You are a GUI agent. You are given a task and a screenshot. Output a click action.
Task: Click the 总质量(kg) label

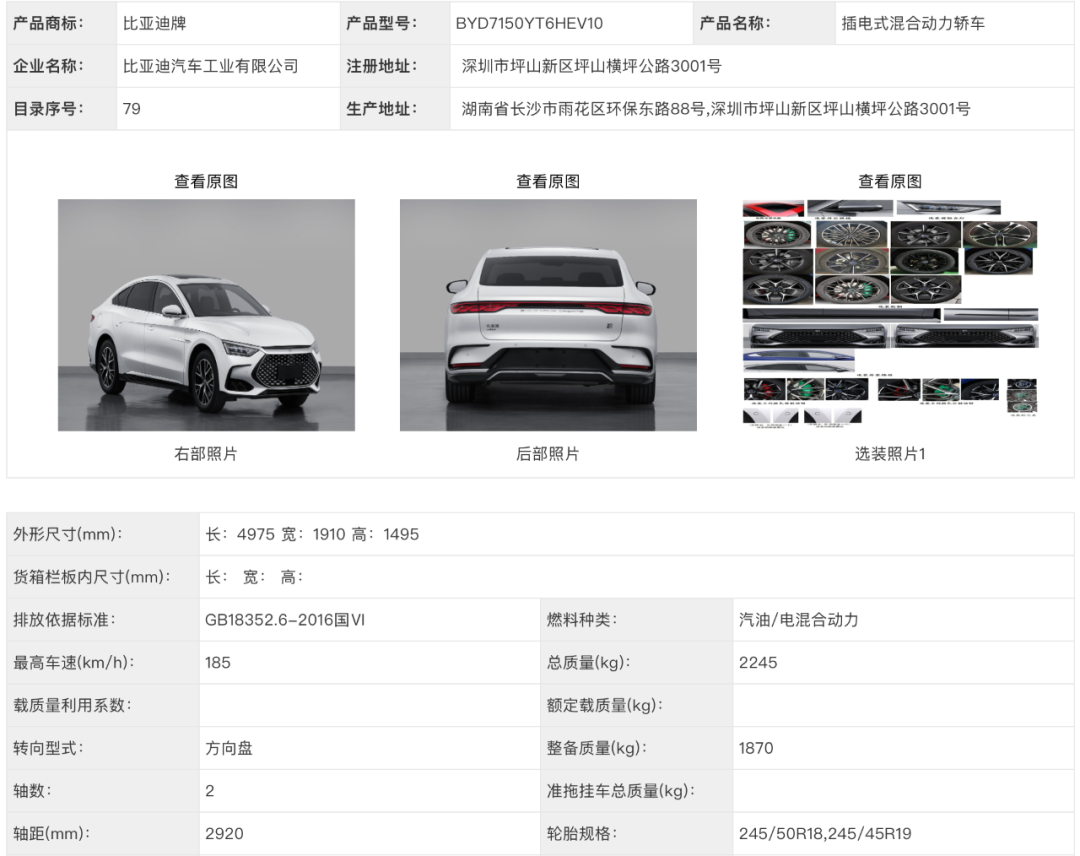coord(588,662)
